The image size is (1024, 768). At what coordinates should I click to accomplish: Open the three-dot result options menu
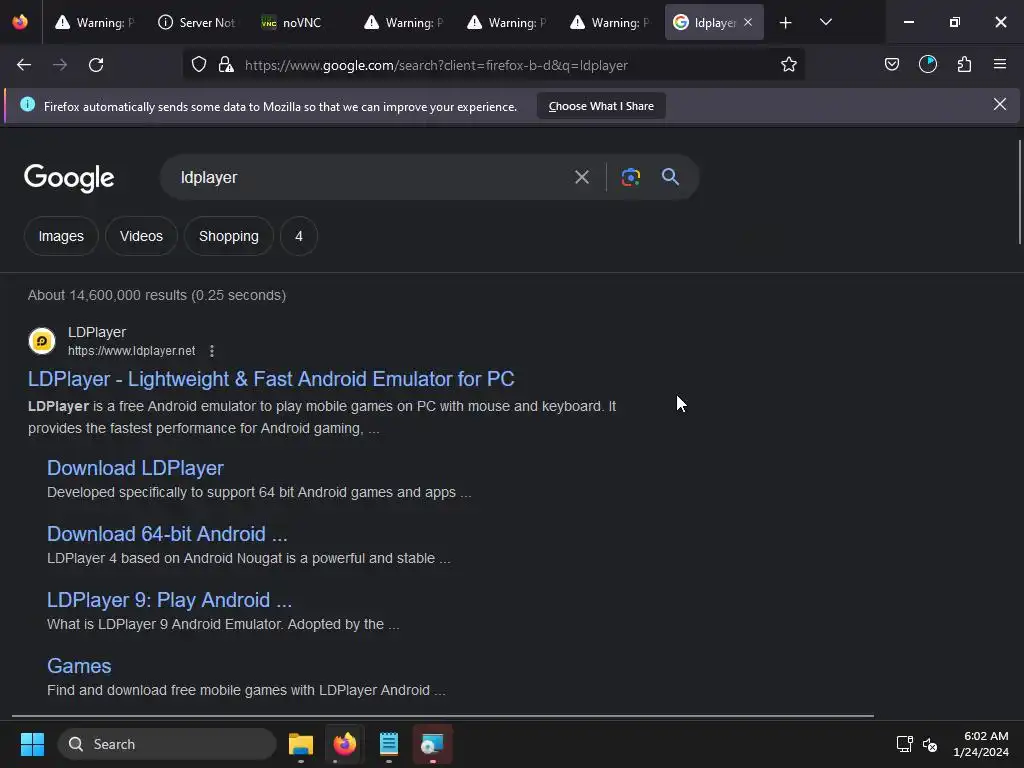[x=212, y=351]
